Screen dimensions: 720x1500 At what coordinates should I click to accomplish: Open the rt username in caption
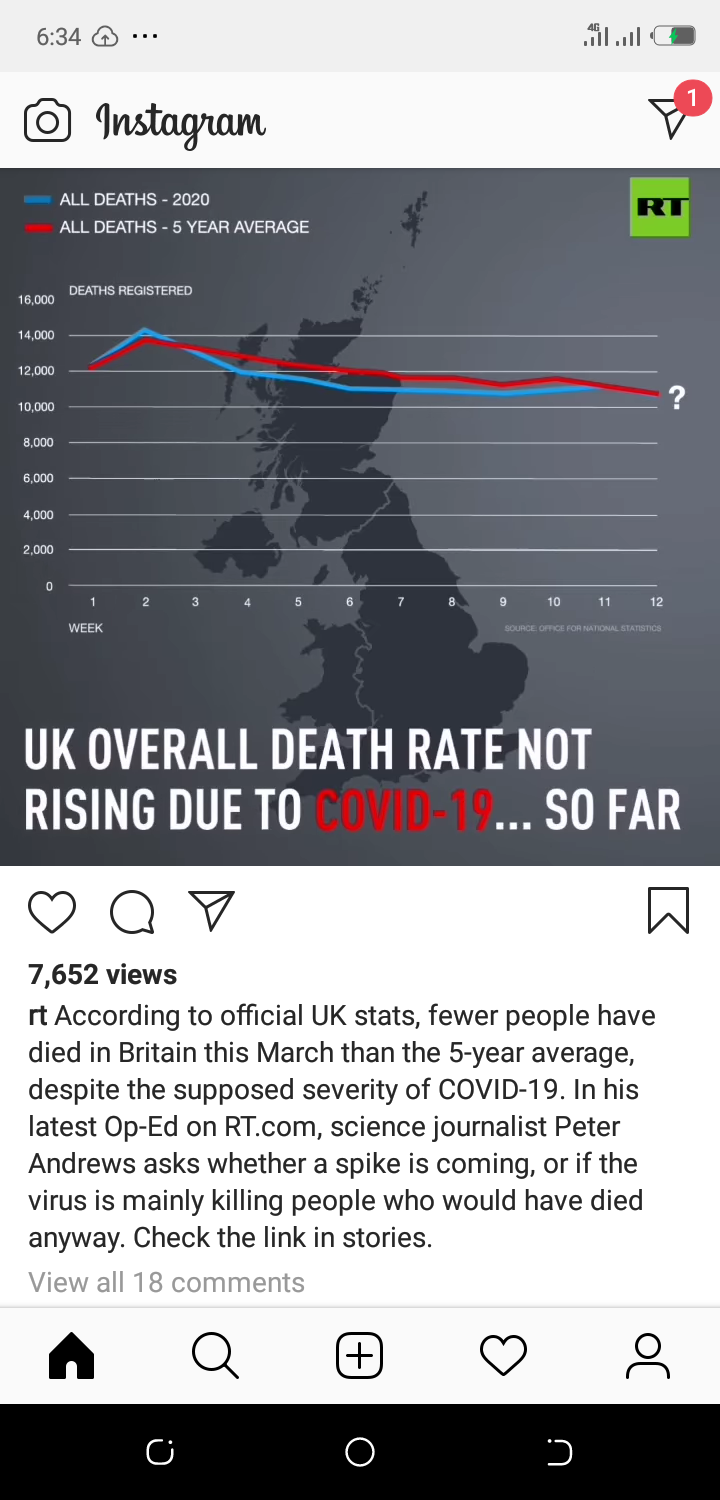38,1016
